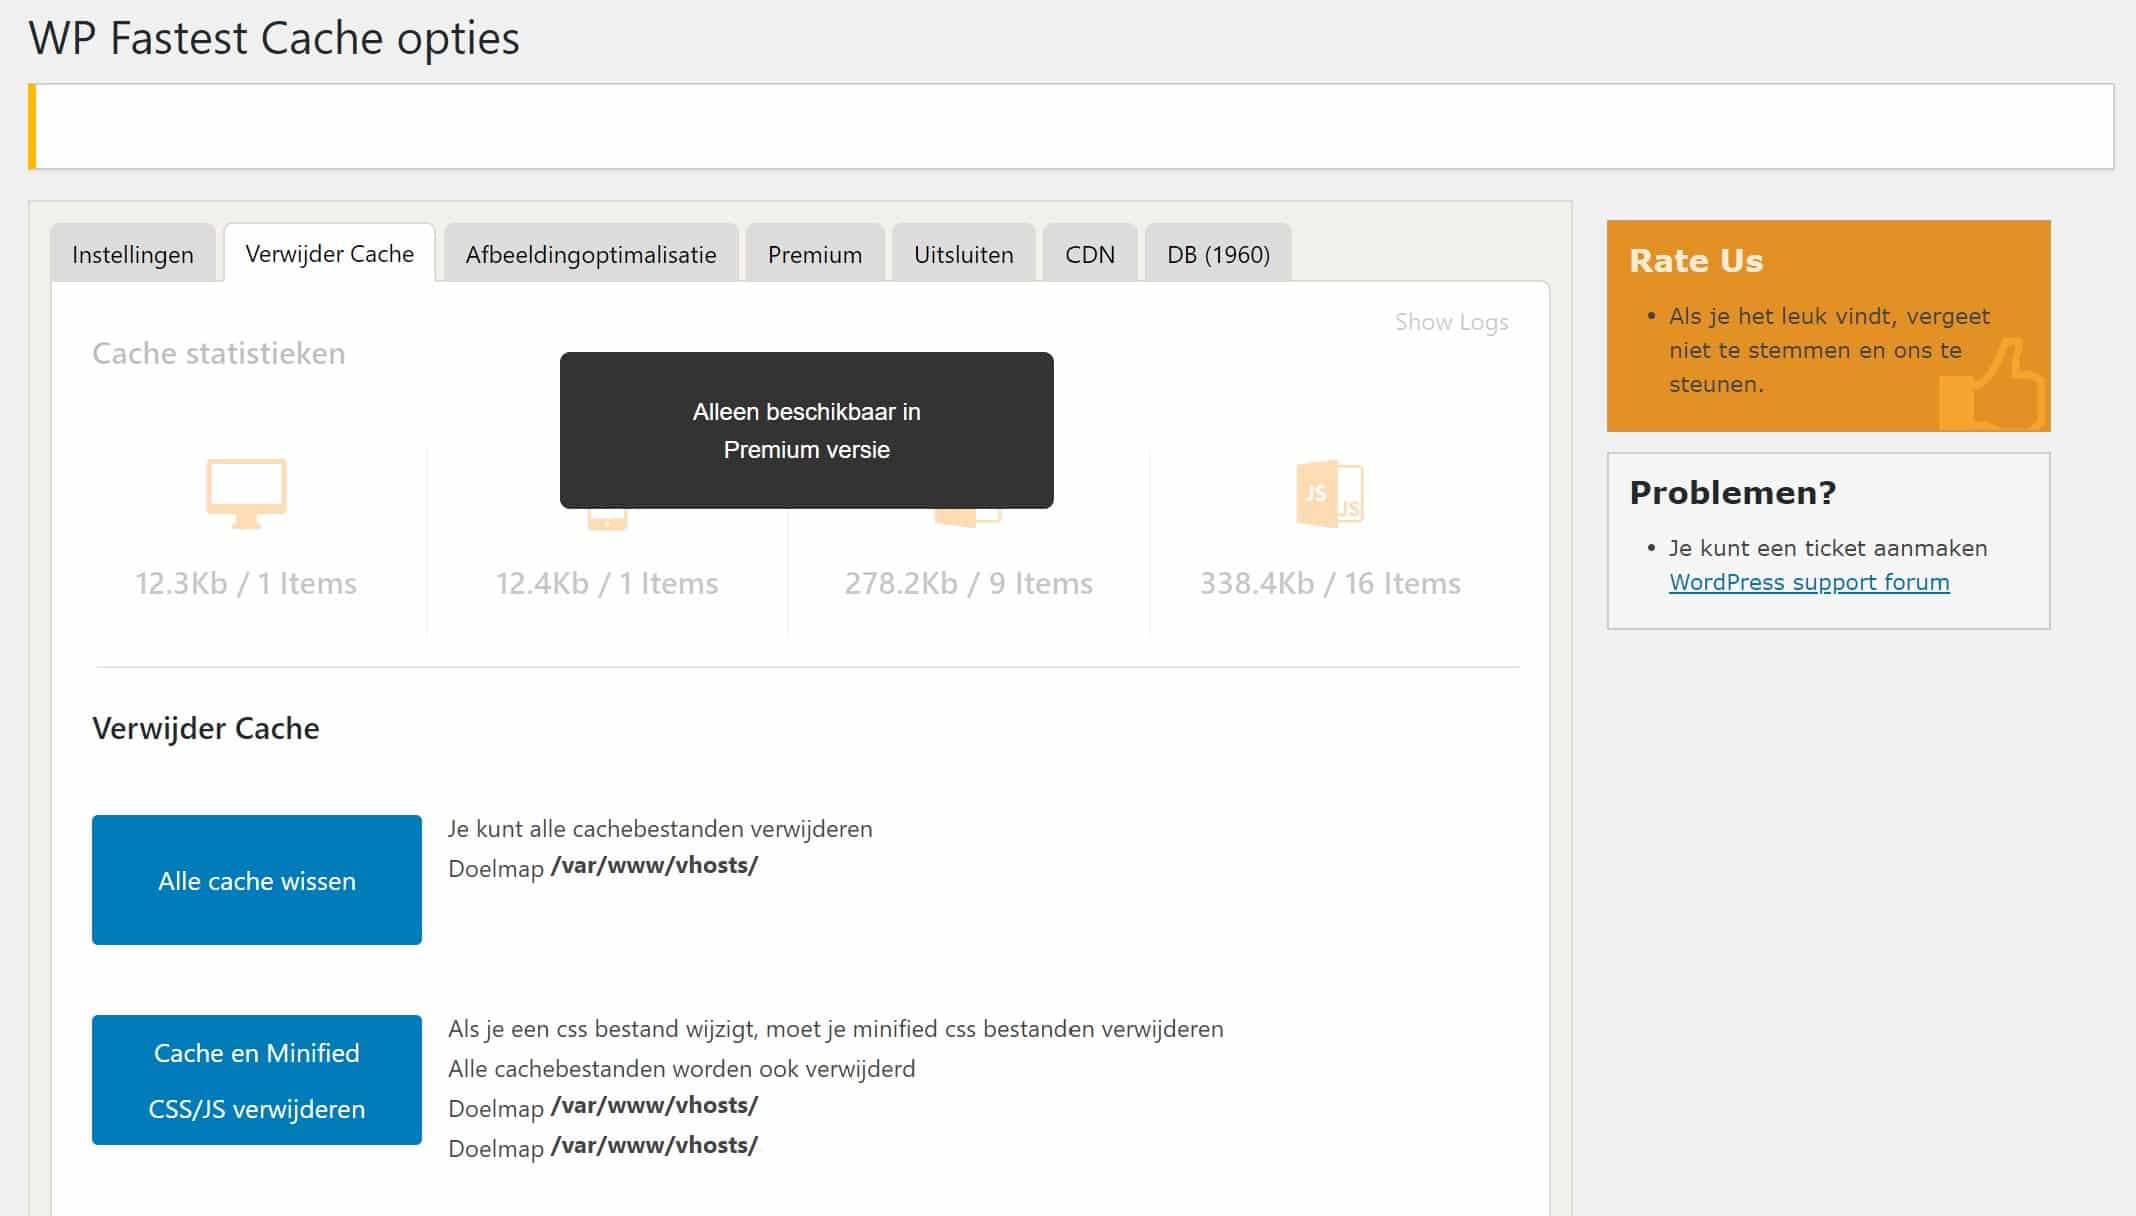Click the 'Cache statistieken' heading
Viewport: 2136px width, 1216px height.
(219, 353)
